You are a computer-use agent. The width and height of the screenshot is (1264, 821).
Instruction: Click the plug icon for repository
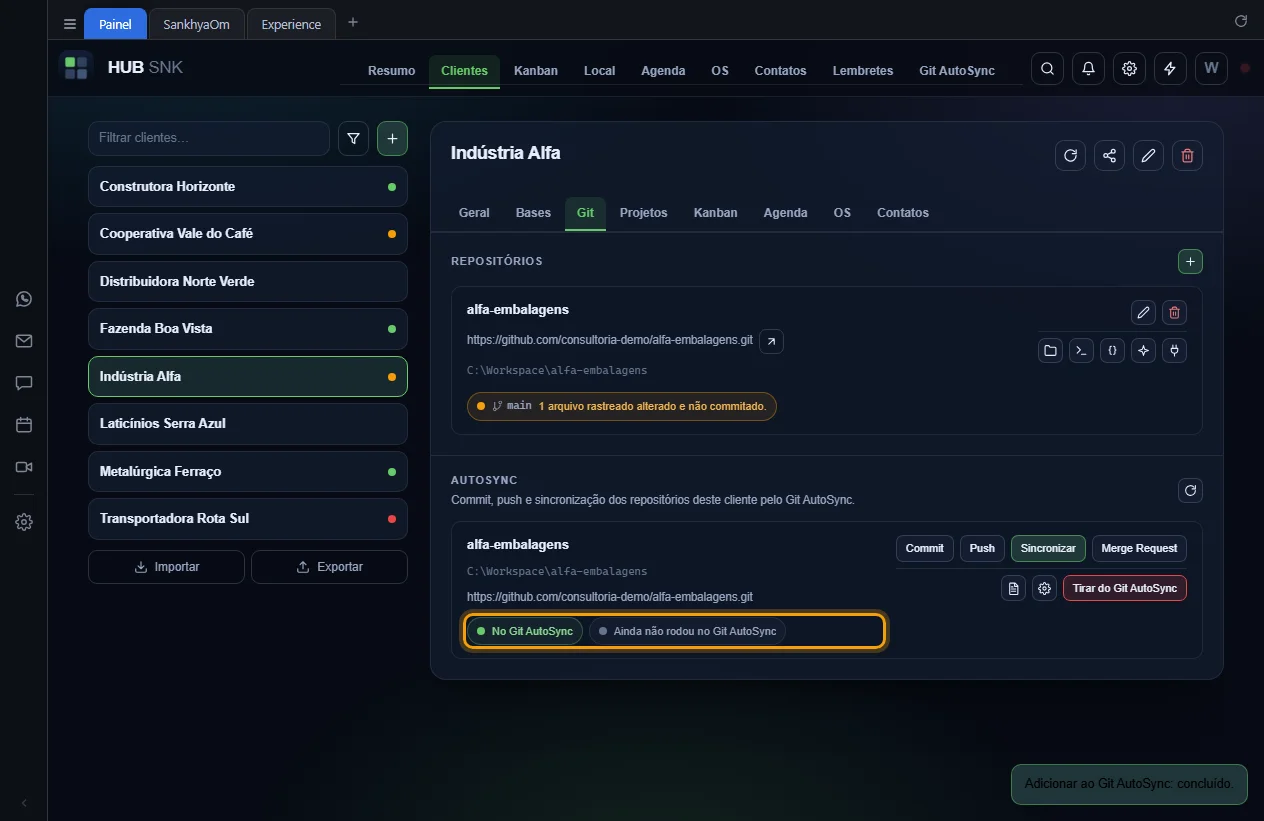pyautogui.click(x=1174, y=351)
